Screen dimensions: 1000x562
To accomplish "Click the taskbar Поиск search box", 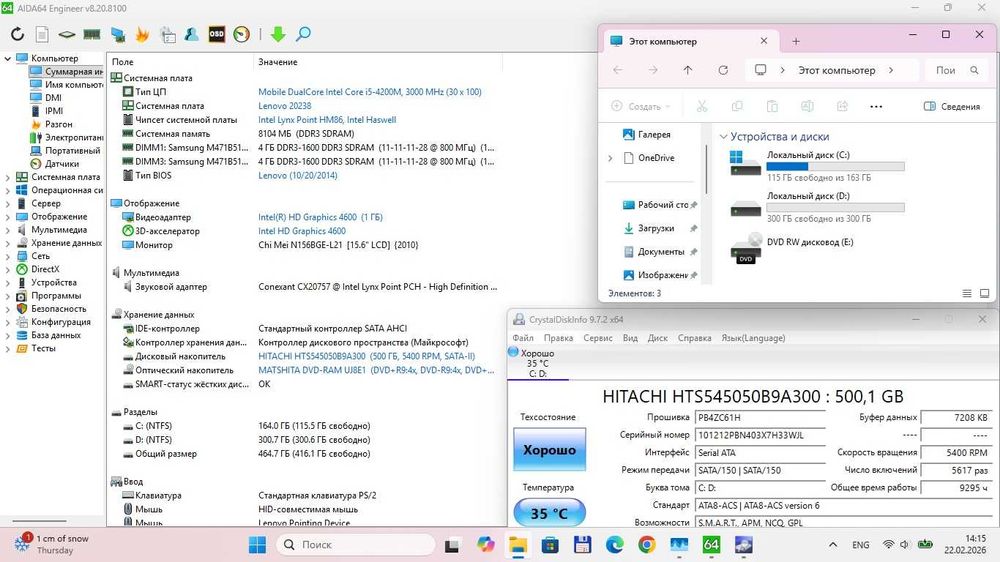I will point(356,545).
